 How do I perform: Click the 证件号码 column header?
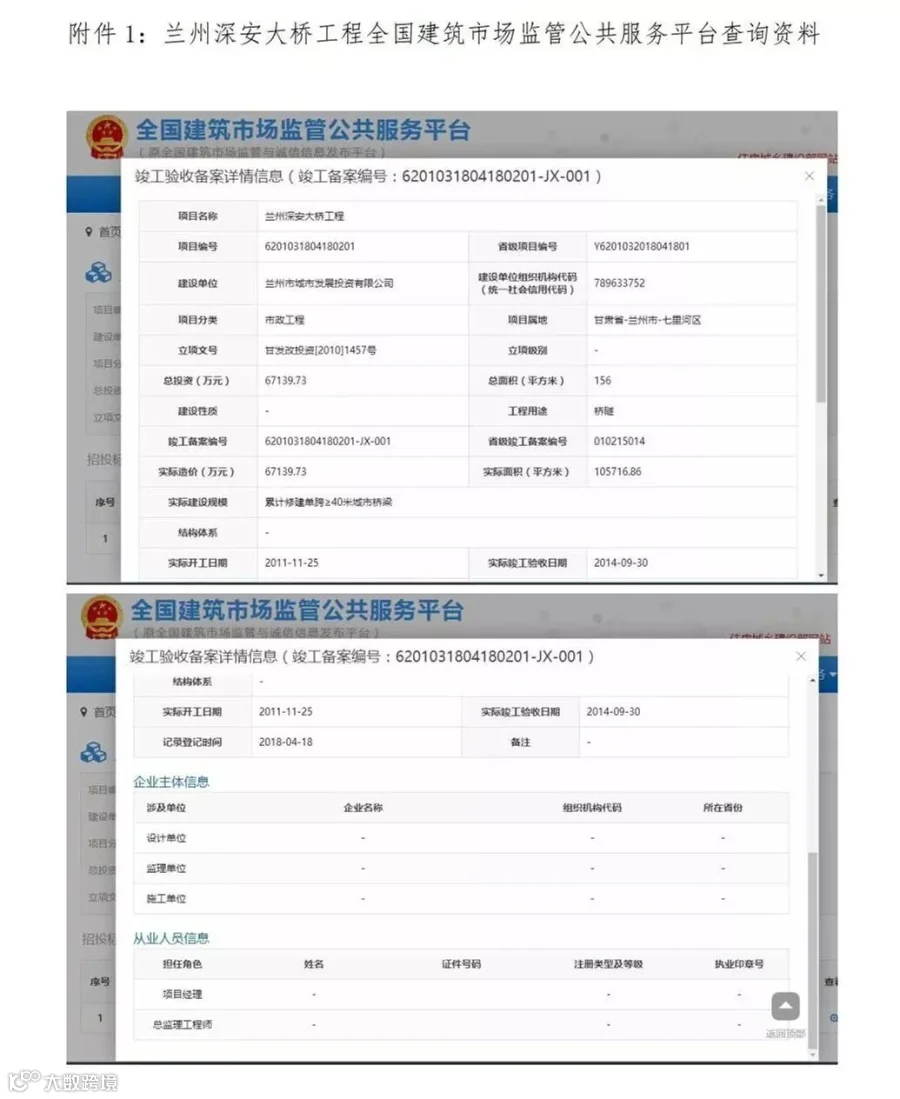click(x=461, y=964)
